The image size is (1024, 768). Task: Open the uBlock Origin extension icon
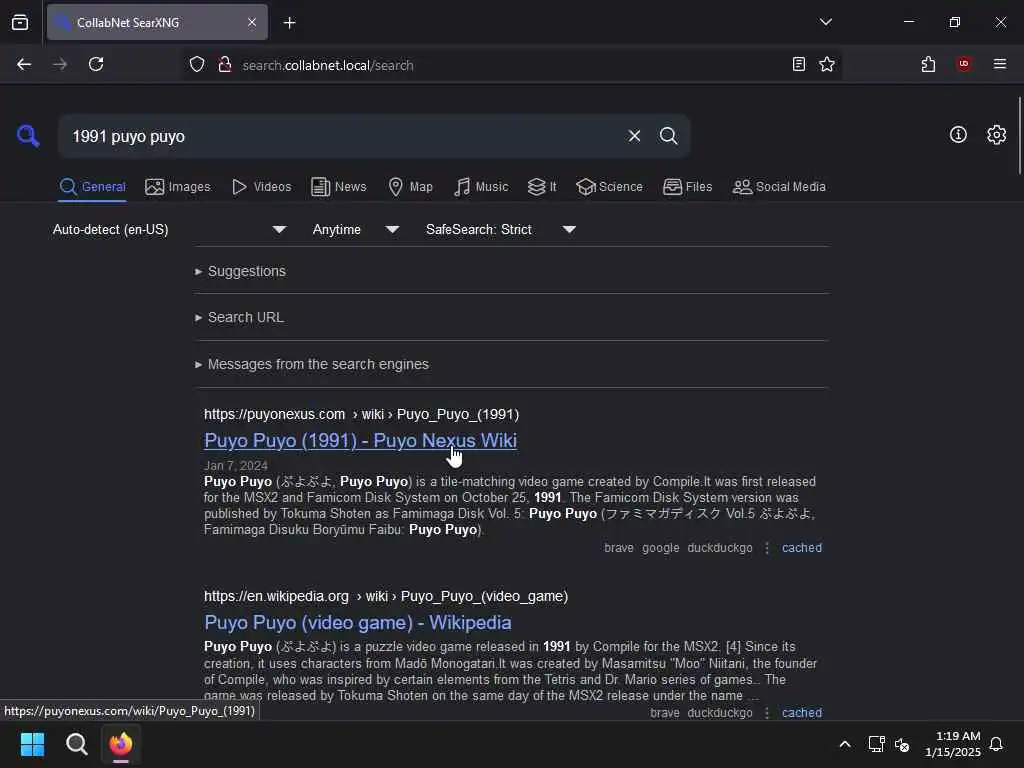[963, 64]
